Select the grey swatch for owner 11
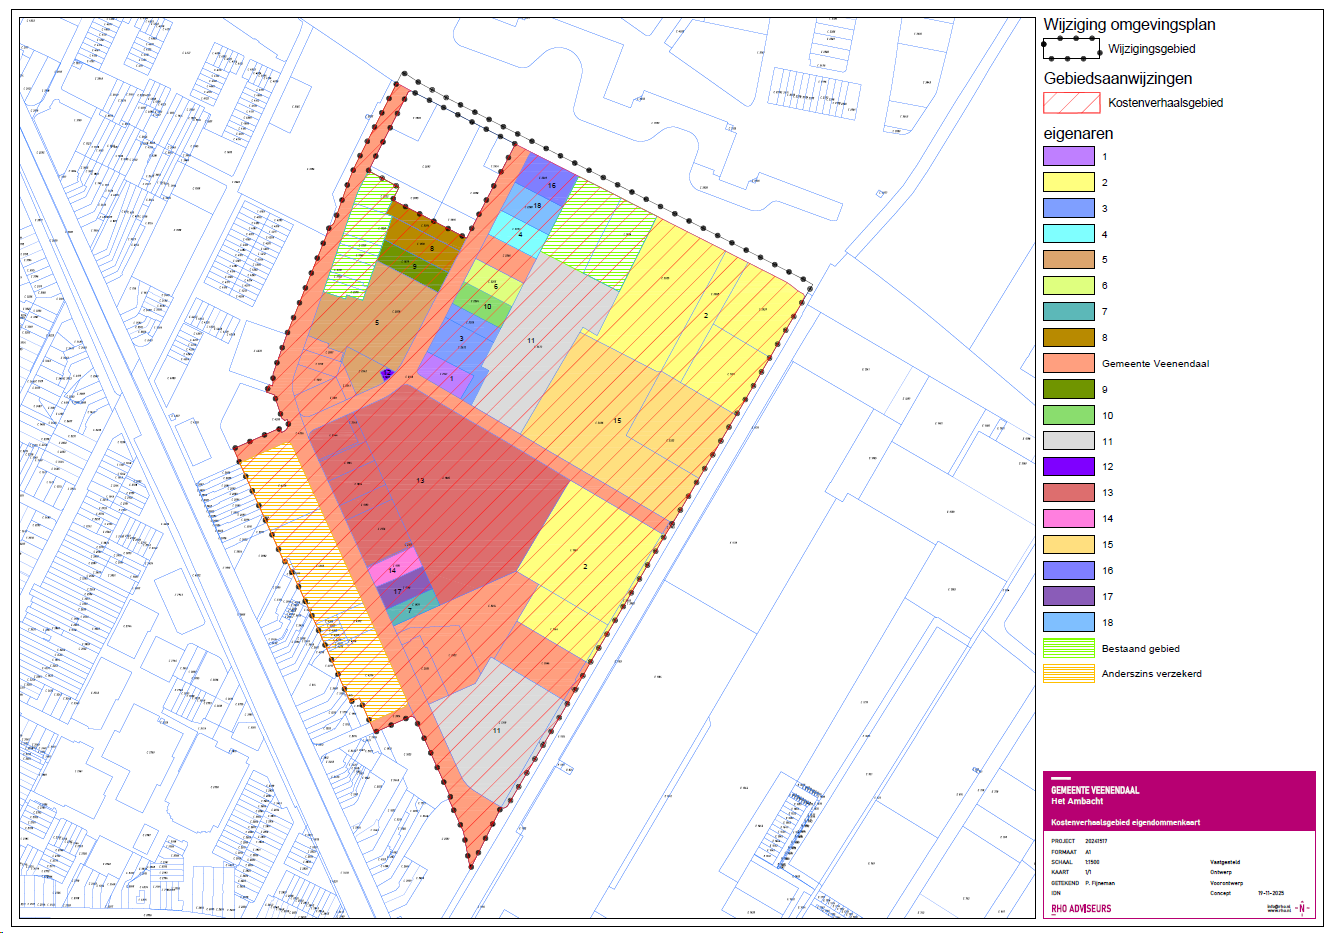The image size is (1330, 933). (x=1069, y=441)
